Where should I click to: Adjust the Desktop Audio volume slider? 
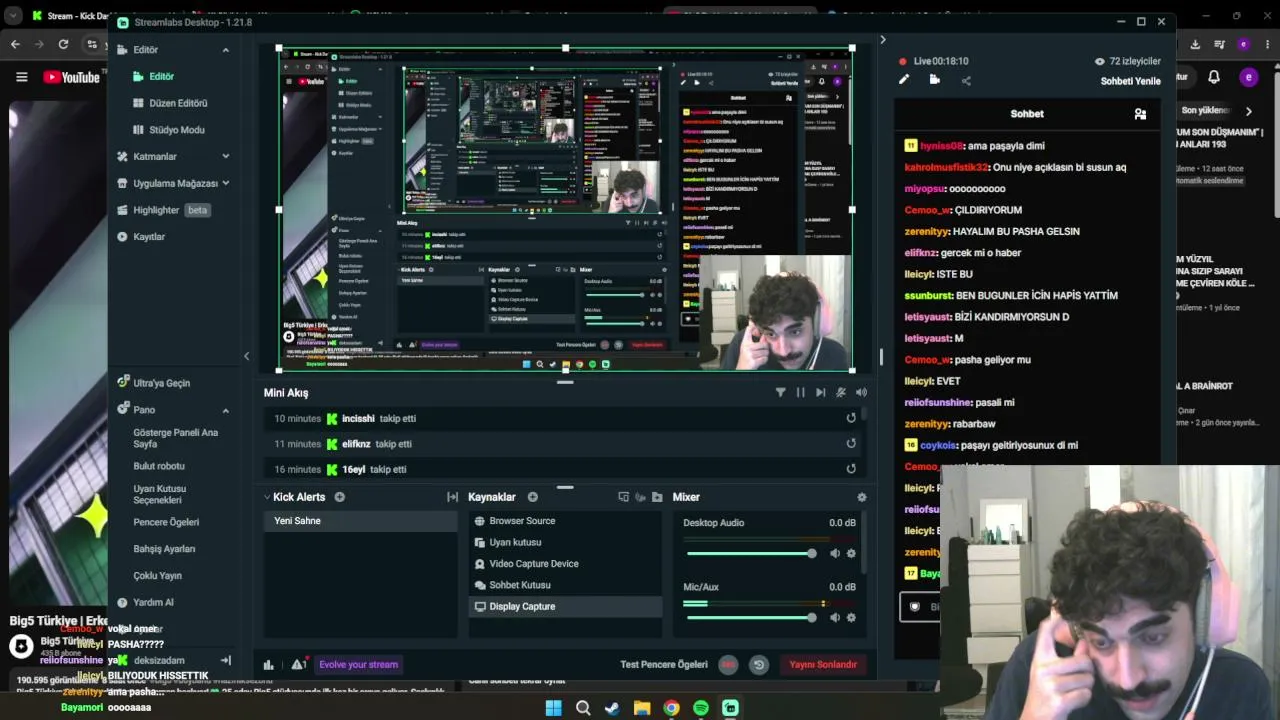(x=751, y=553)
